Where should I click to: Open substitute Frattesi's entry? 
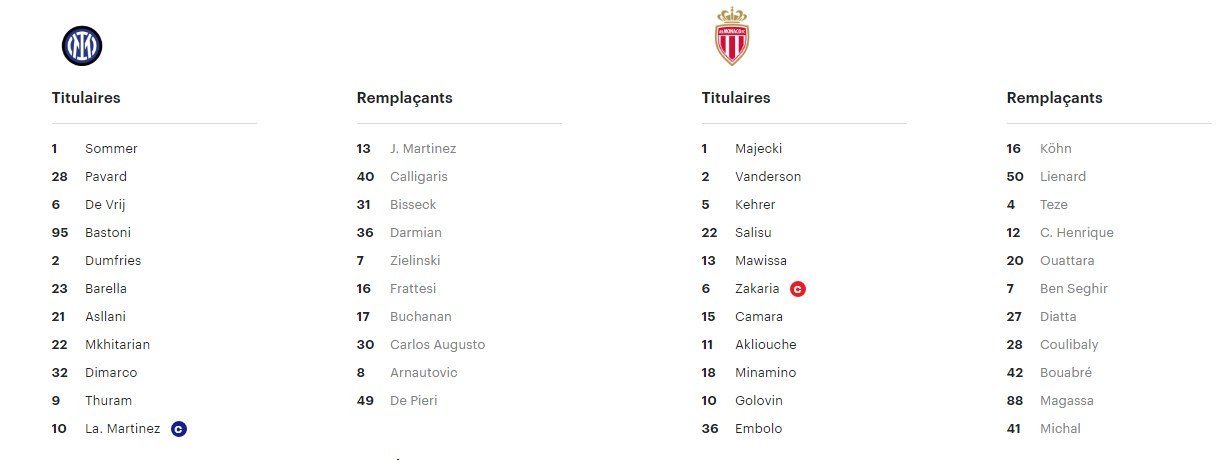coord(413,289)
